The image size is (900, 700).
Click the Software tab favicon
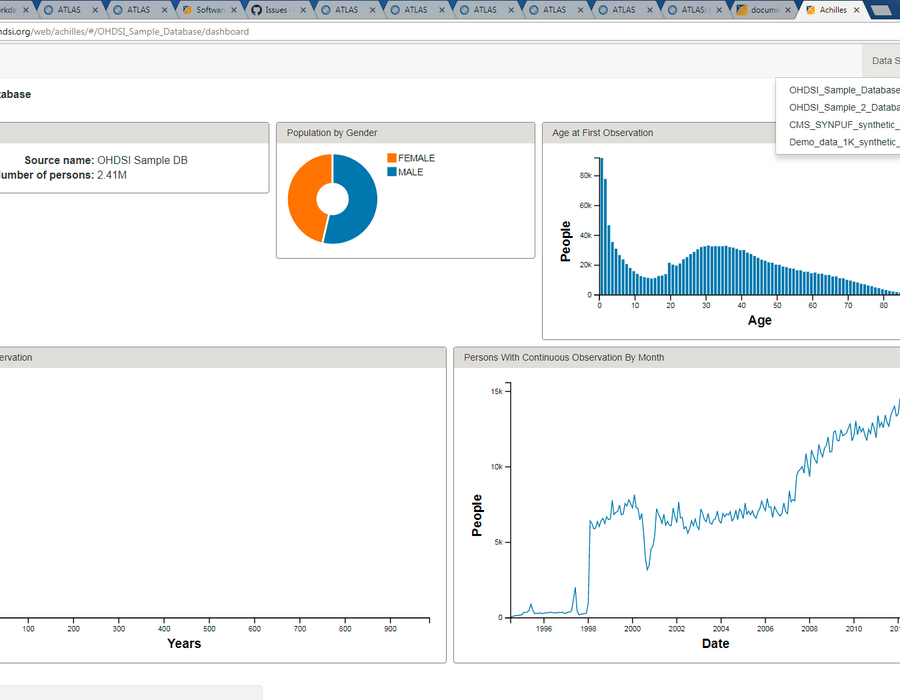pos(187,10)
